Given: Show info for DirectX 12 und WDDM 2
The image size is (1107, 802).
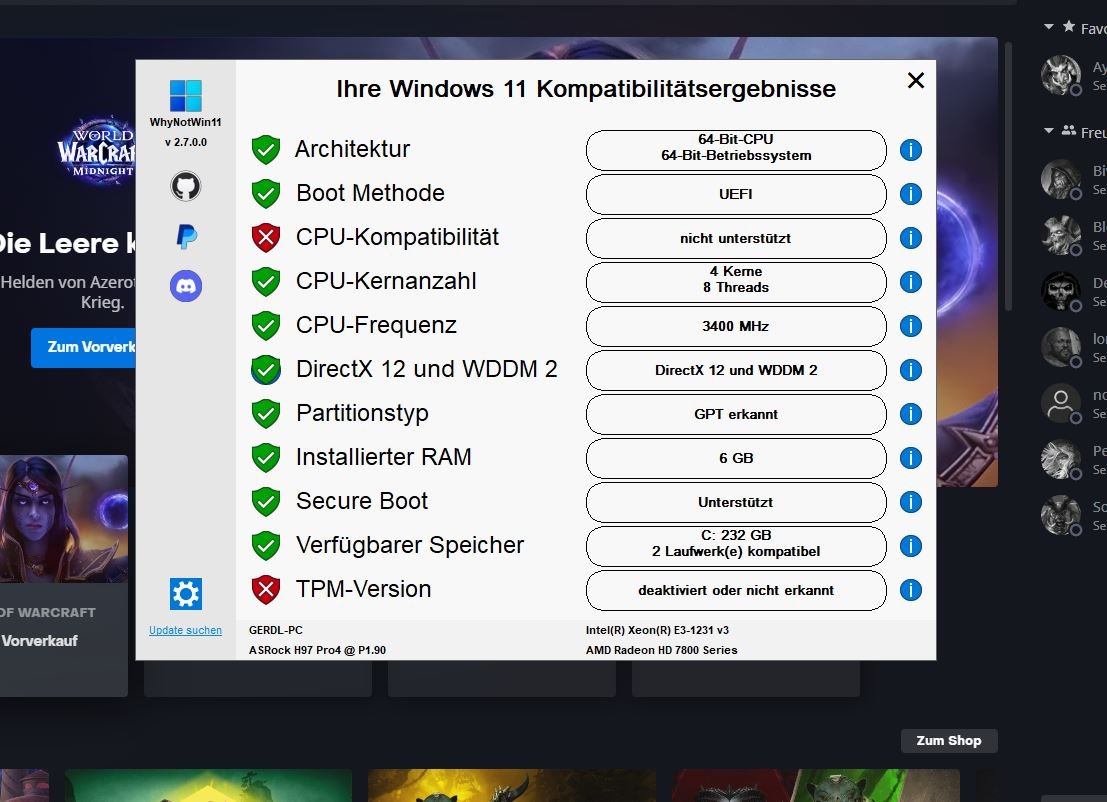Looking at the screenshot, I should [x=911, y=370].
